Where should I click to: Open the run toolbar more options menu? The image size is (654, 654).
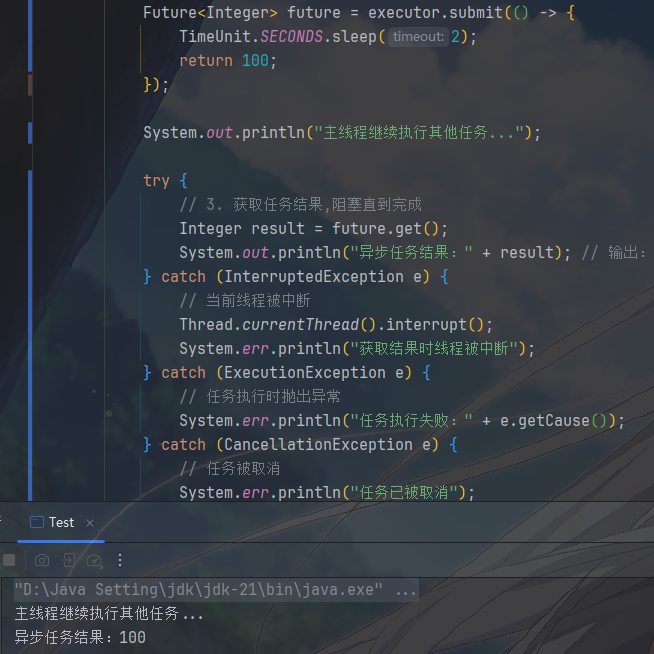point(121,560)
